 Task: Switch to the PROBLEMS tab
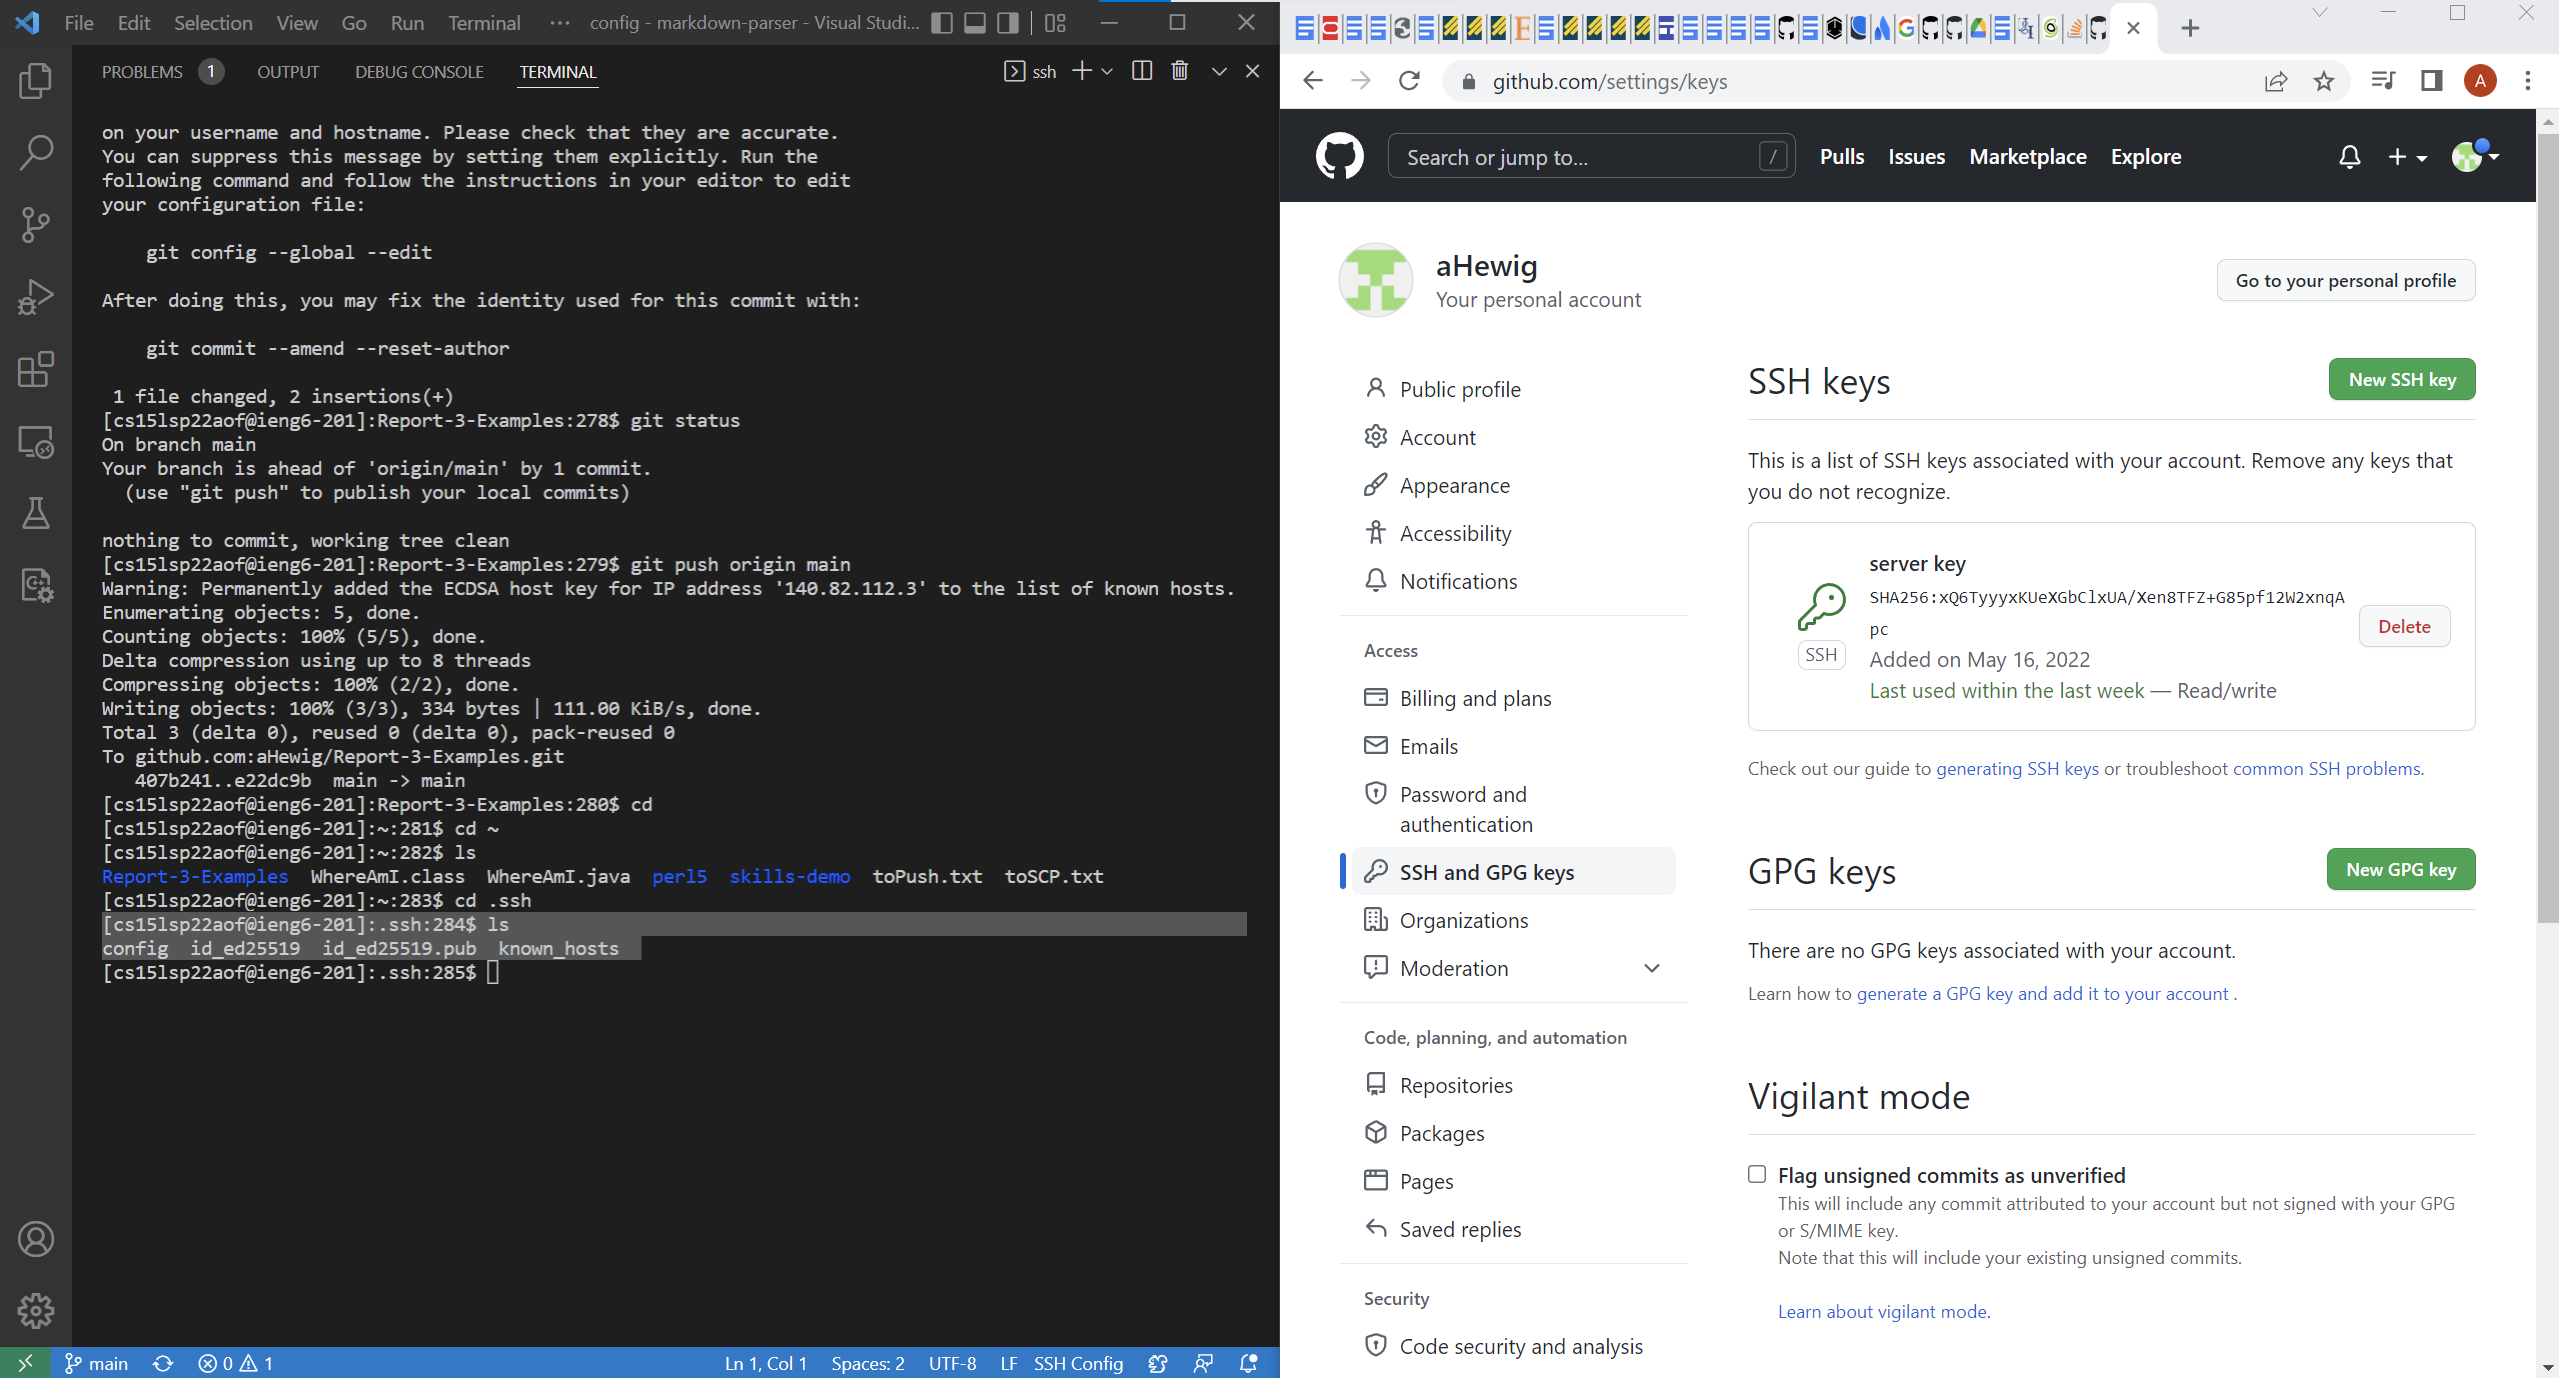(x=142, y=72)
